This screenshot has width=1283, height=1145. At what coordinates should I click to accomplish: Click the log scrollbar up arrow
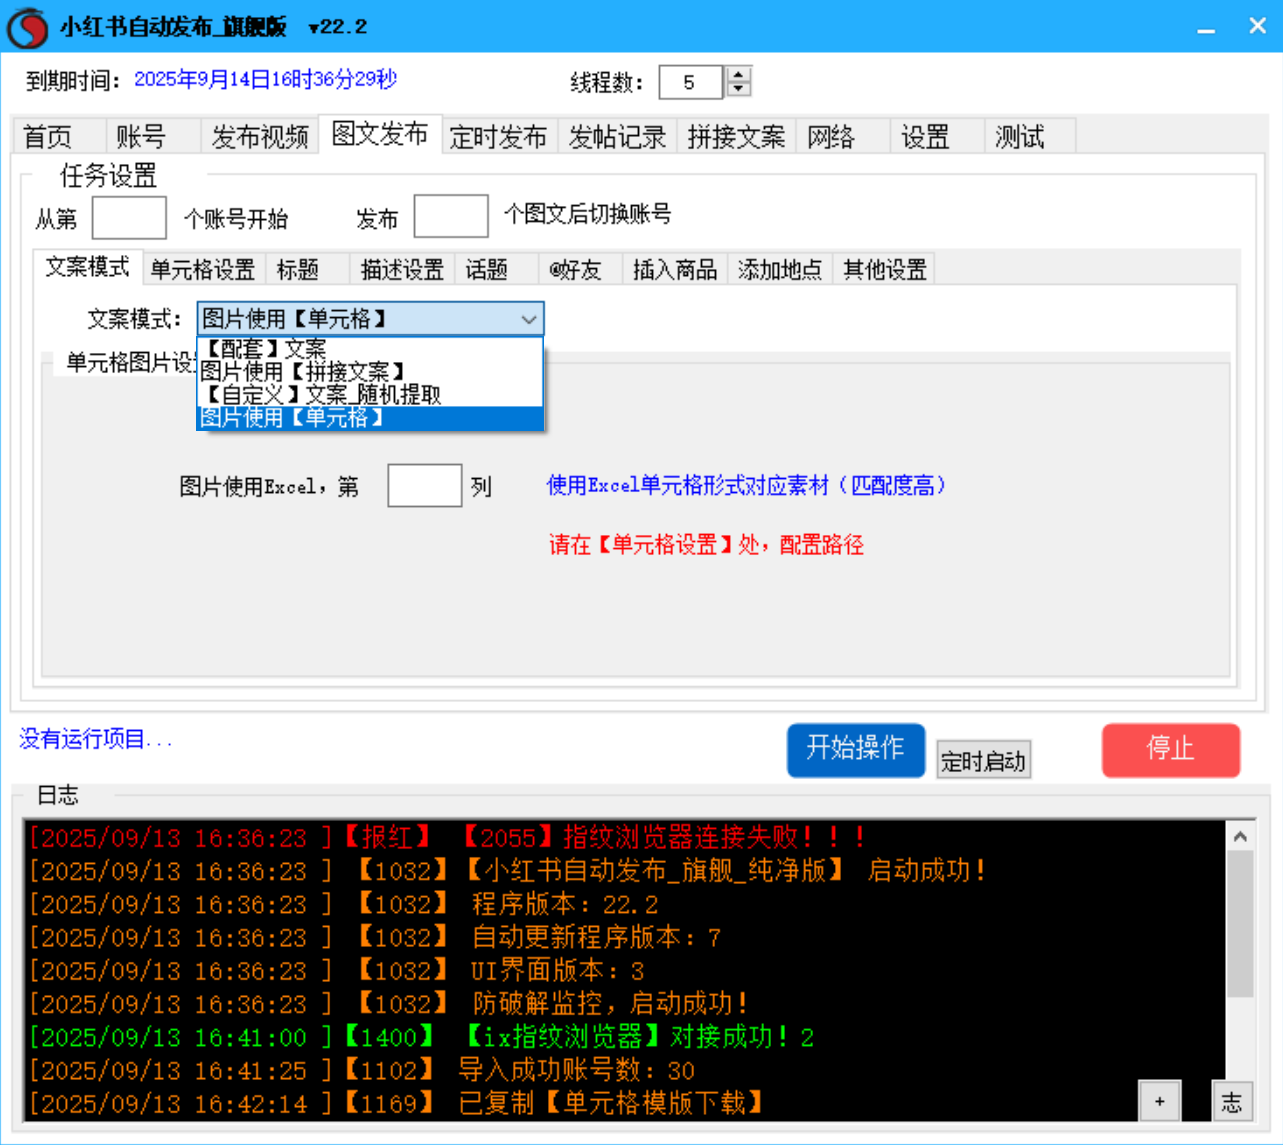[x=1241, y=836]
